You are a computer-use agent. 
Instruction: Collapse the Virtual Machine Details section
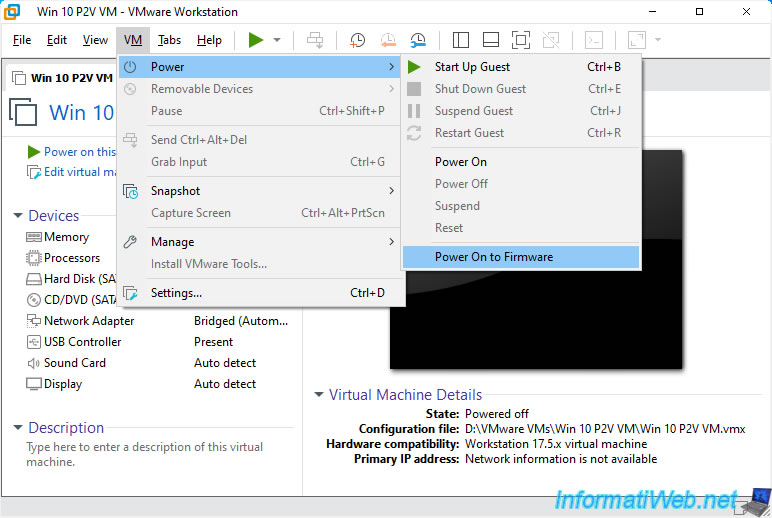[x=319, y=394]
